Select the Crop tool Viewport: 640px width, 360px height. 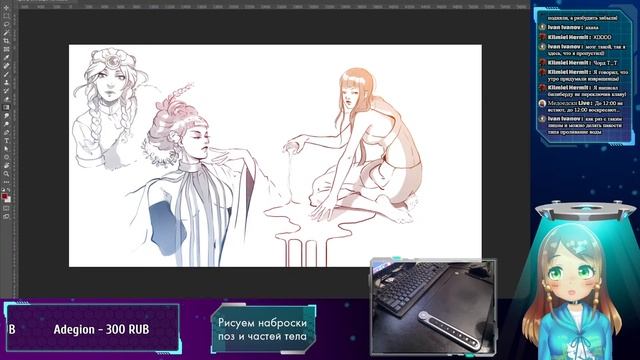(x=6, y=41)
